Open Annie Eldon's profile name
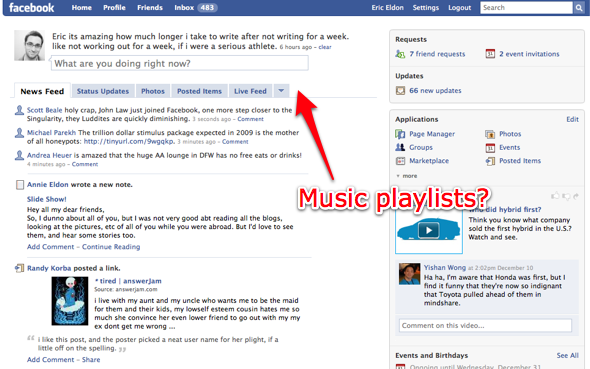This screenshot has height=369, width=590. point(48,184)
